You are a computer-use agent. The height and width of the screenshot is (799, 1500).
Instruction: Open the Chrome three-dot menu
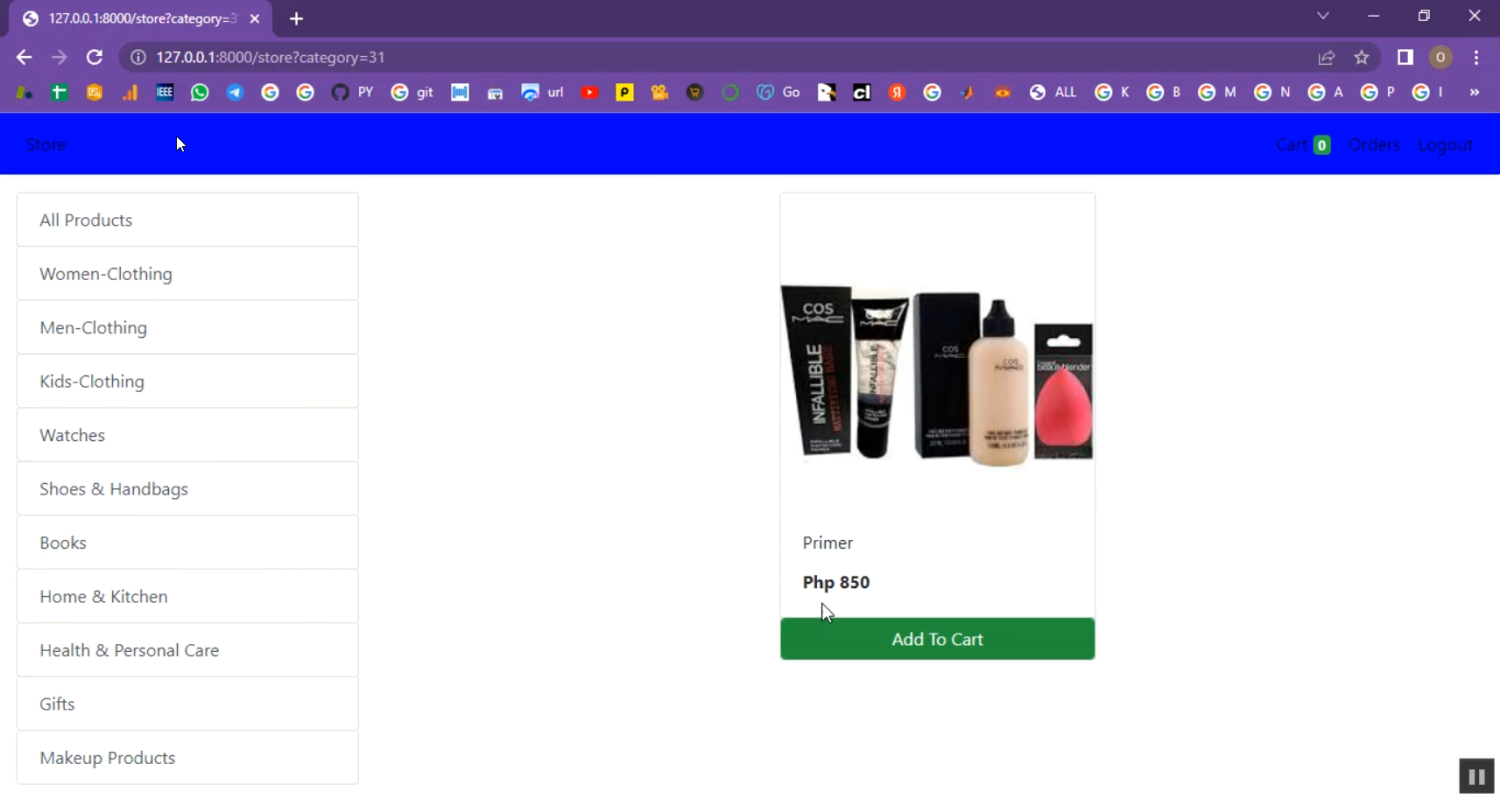[x=1476, y=58]
